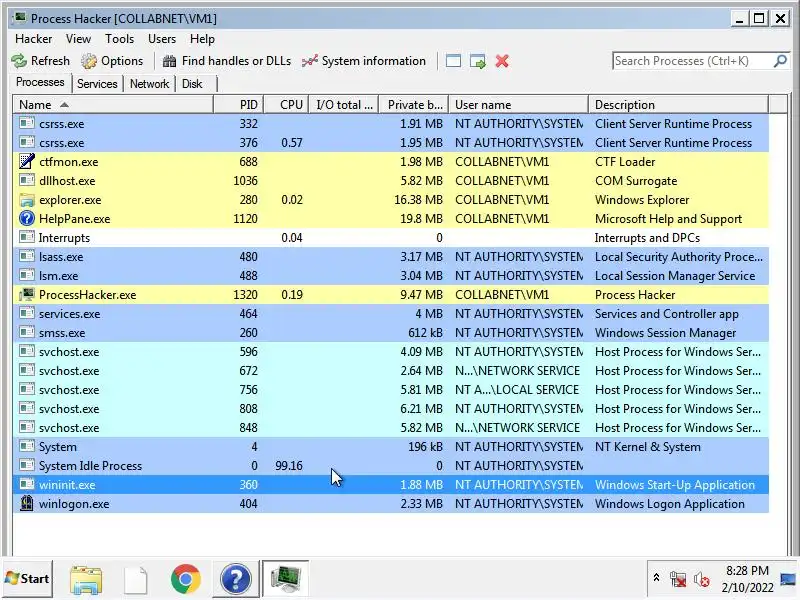Select svchost.exe with PID 808
The image size is (800, 600).
coord(390,409)
